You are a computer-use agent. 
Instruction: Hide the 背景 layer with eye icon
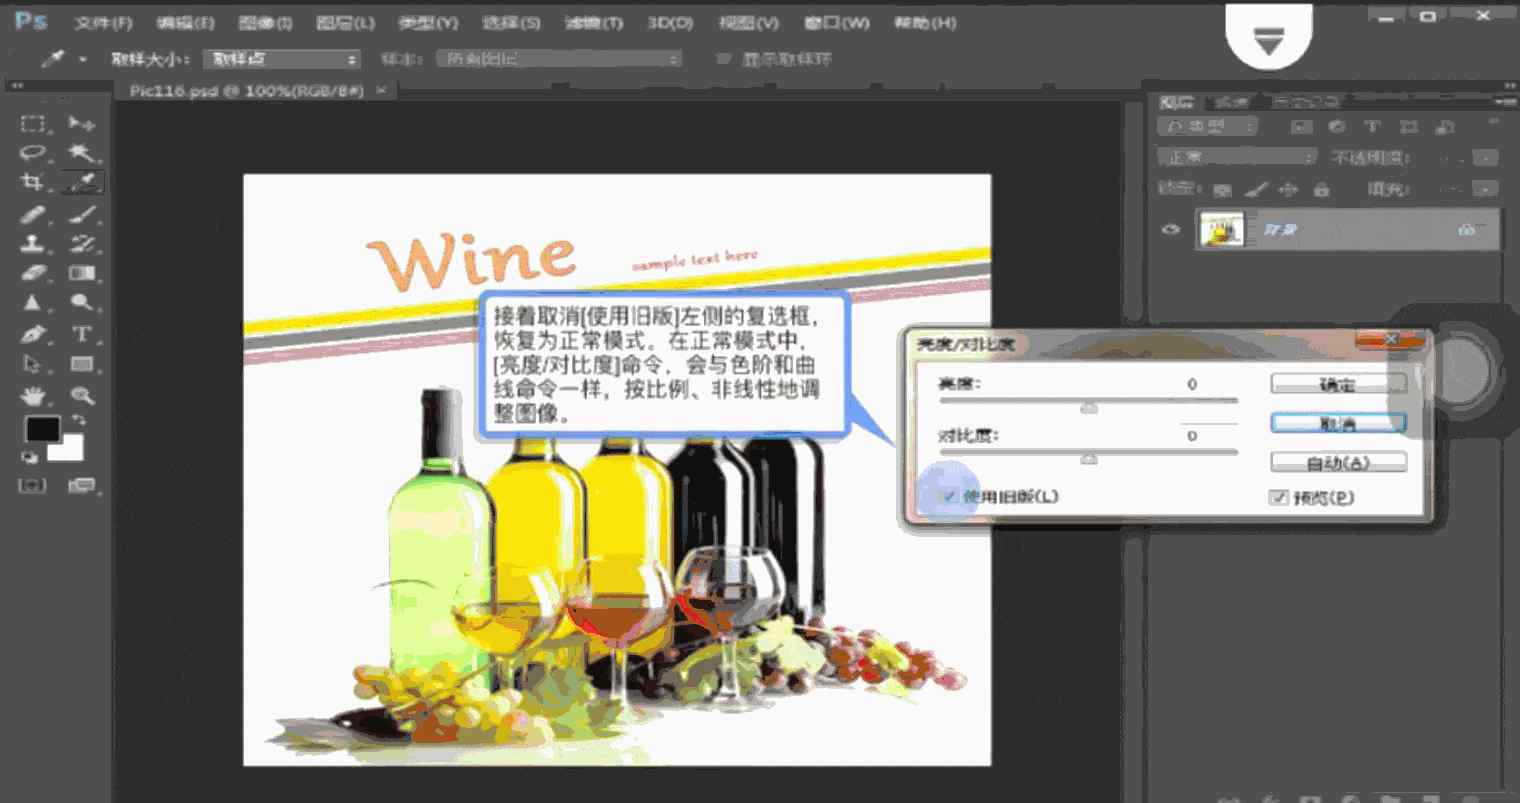[x=1170, y=230]
